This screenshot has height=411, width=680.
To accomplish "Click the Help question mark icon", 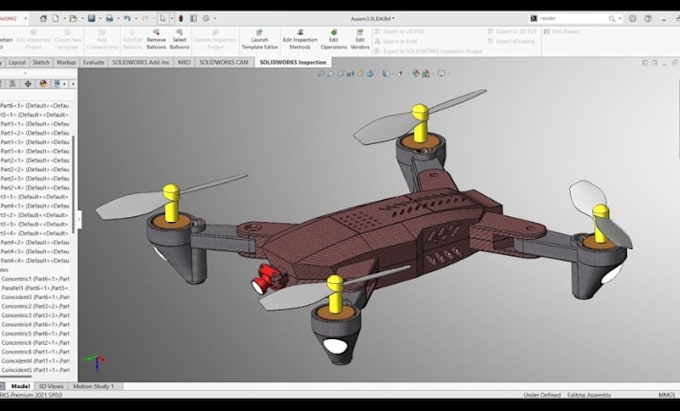I will coord(648,19).
